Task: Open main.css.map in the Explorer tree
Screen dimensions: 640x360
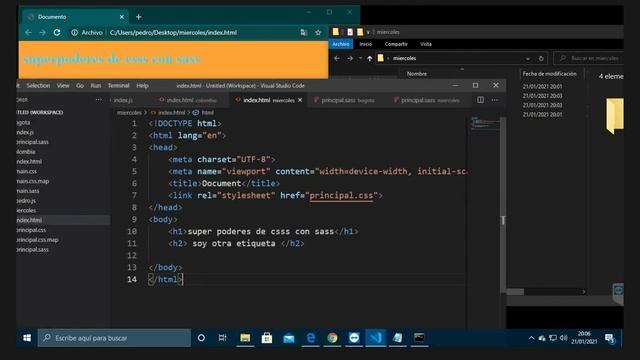Action: (x=33, y=181)
